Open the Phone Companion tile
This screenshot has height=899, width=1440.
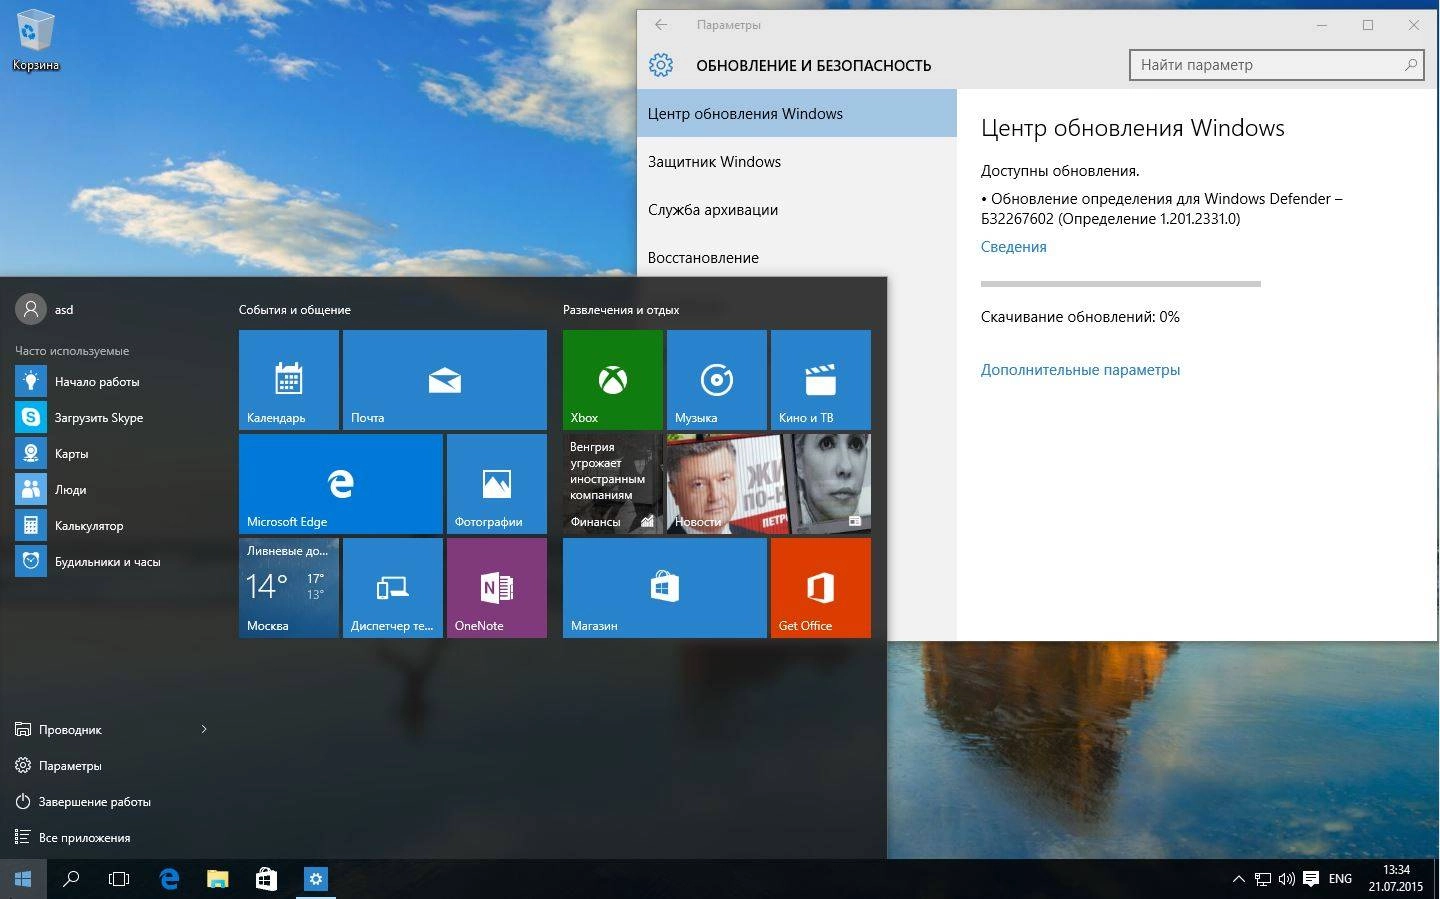click(x=393, y=588)
